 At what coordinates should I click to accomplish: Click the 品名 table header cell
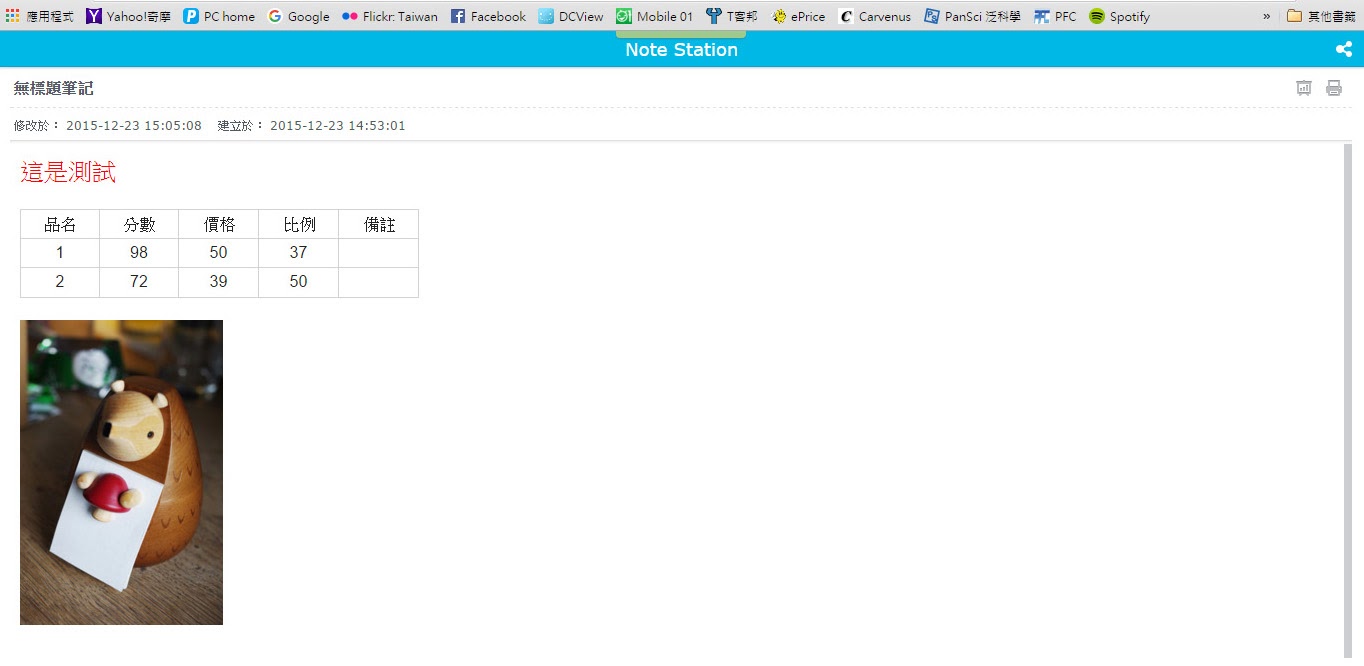pyautogui.click(x=60, y=224)
